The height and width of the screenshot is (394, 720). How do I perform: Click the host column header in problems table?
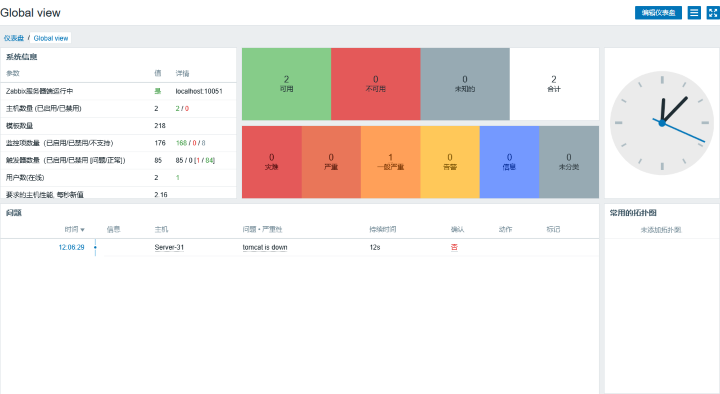pyautogui.click(x=161, y=229)
